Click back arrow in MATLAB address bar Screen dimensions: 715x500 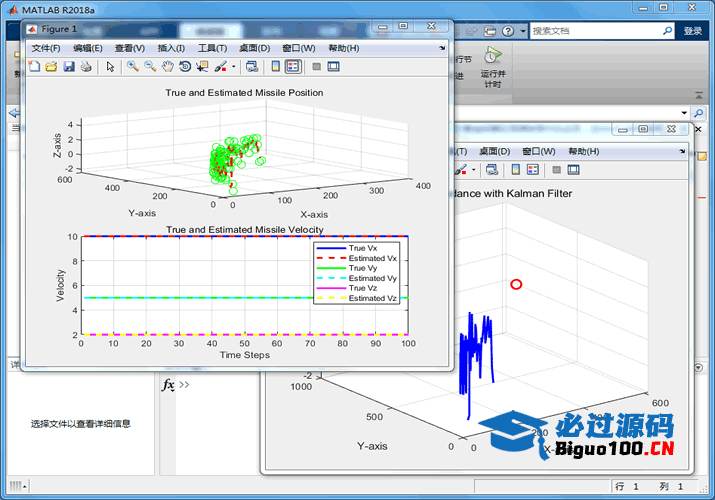[x=15, y=113]
